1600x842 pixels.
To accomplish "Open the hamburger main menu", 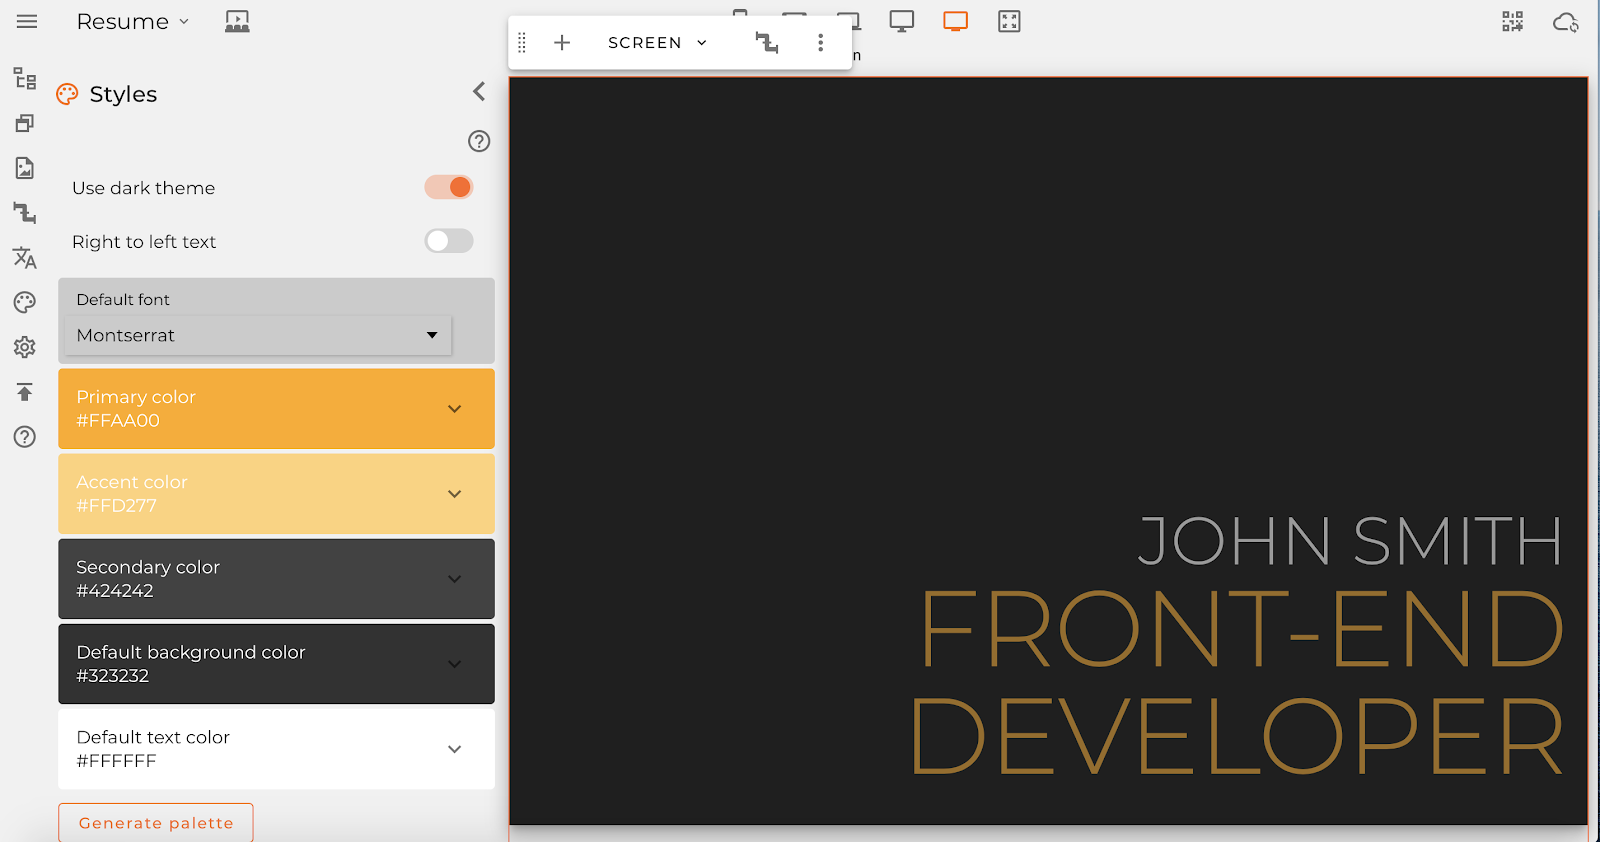I will click(27, 21).
